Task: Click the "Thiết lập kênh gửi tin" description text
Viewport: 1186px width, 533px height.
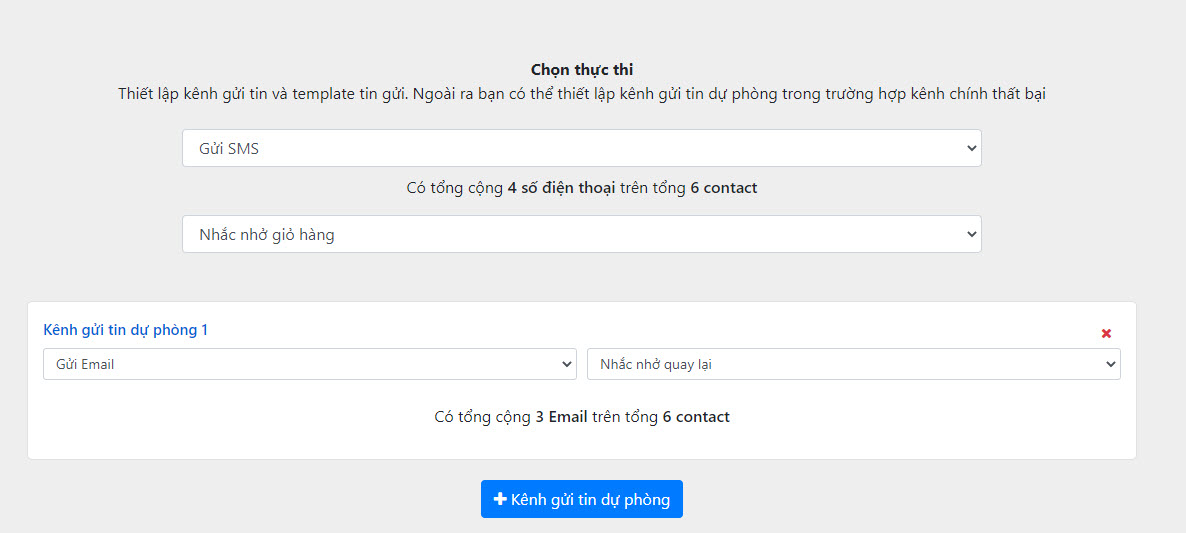Action: (x=581, y=94)
